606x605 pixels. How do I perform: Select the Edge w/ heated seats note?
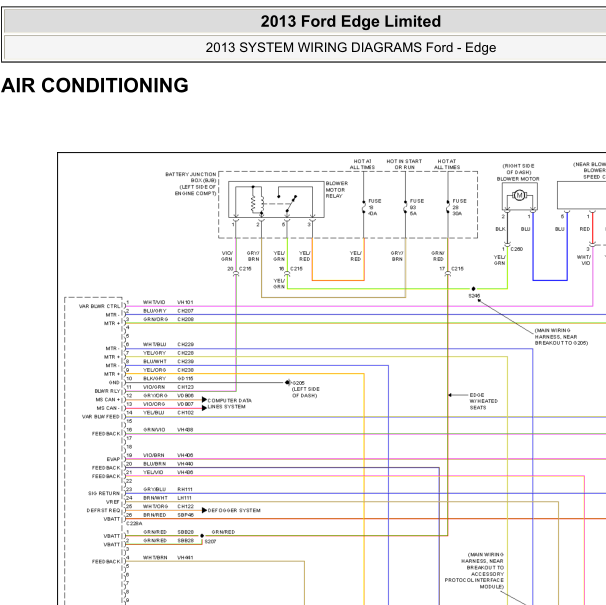point(483,401)
